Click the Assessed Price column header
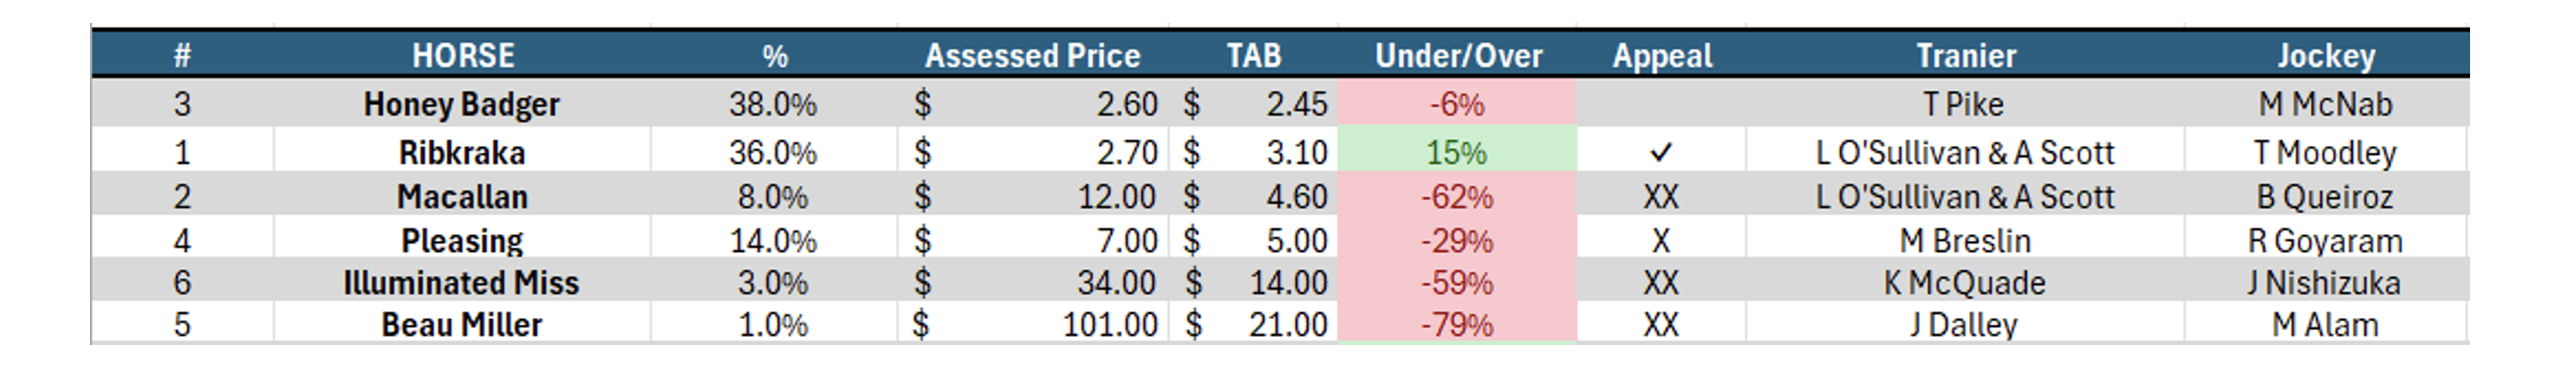Screen dimensions: 2576x383 pos(1032,55)
